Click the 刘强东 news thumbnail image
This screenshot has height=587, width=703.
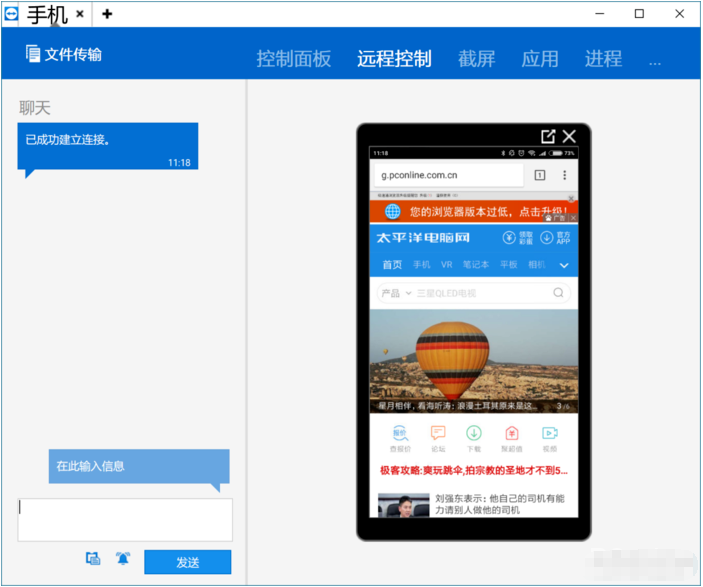point(404,505)
